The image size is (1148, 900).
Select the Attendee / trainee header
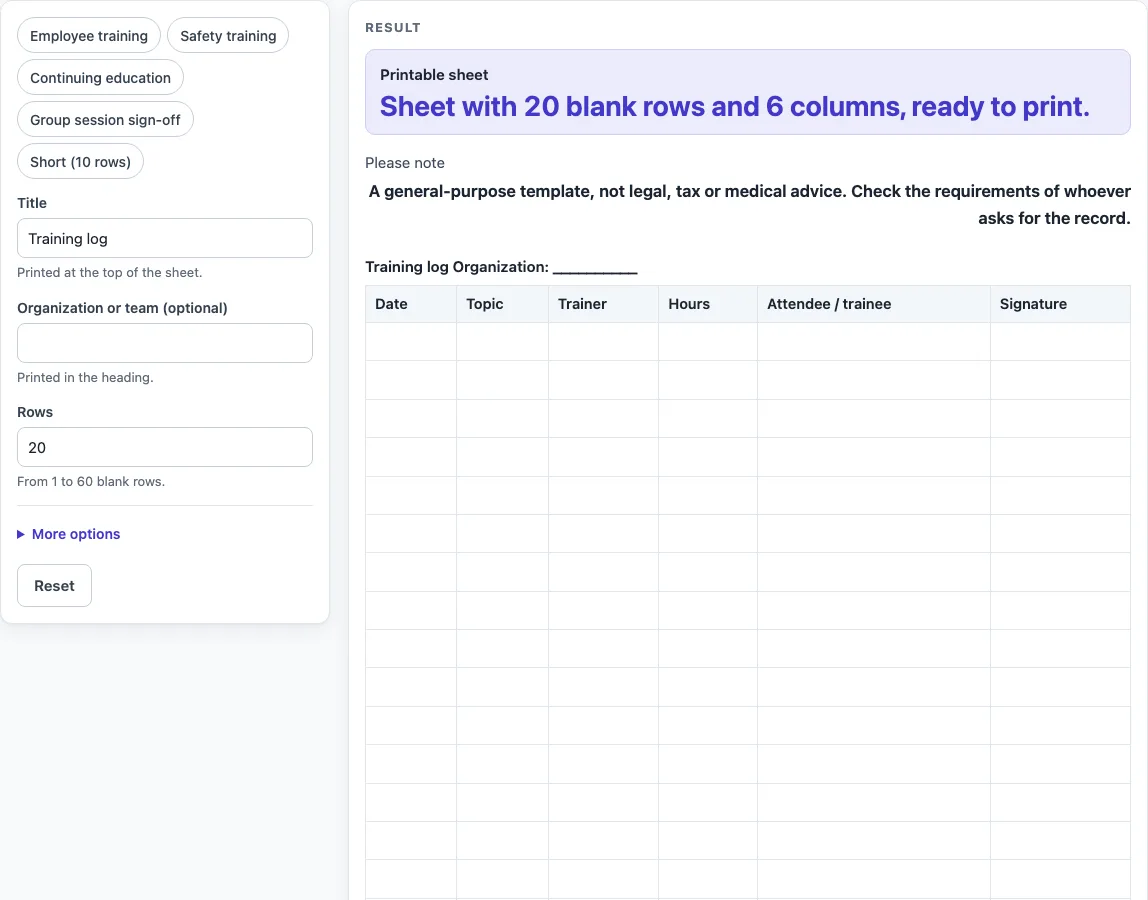[873, 304]
